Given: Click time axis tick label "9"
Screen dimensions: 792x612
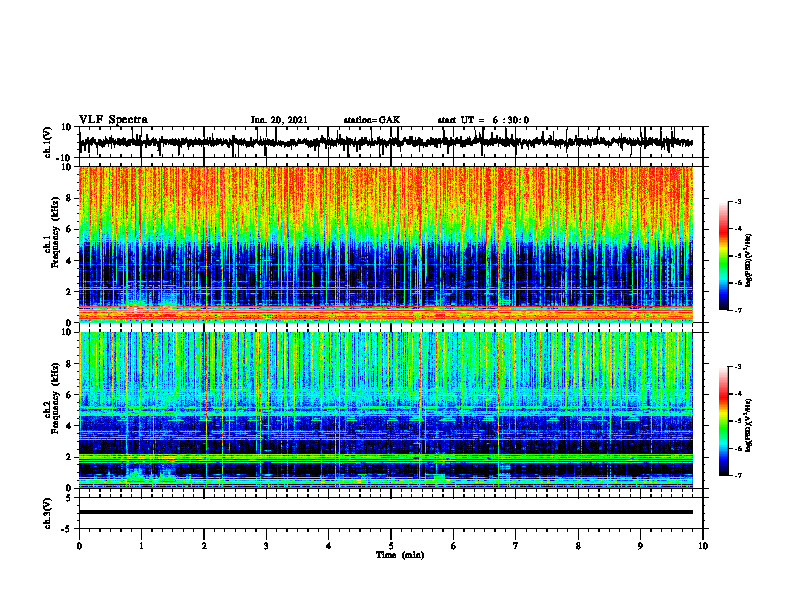Looking at the screenshot, I should tap(640, 546).
